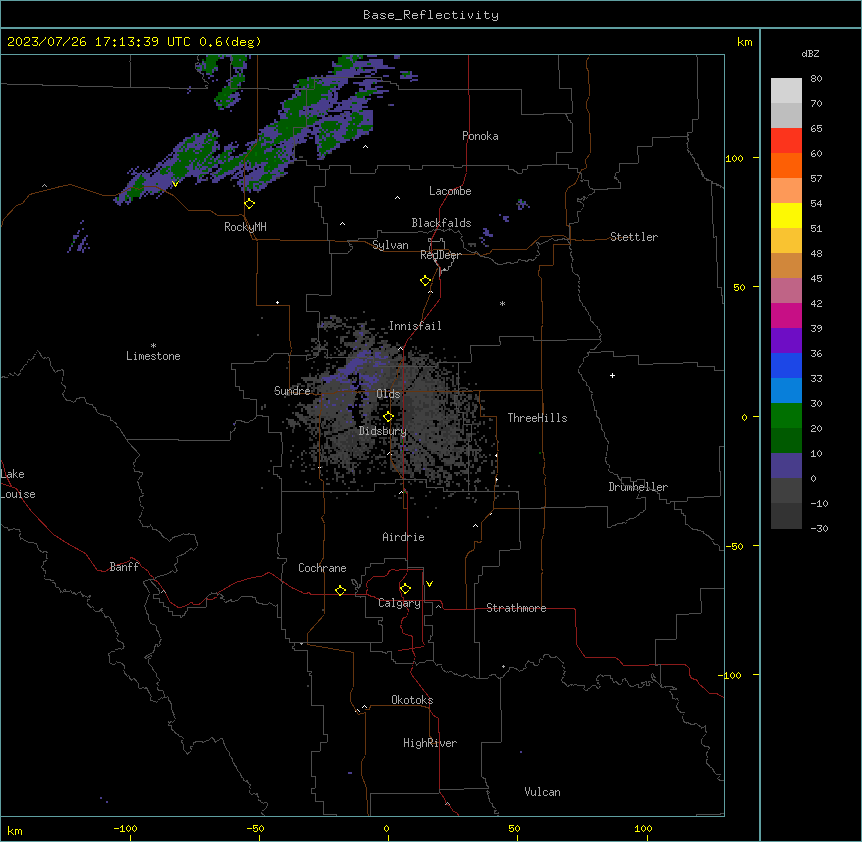Select the Ponoka city label
The width and height of the screenshot is (862, 842).
click(480, 136)
